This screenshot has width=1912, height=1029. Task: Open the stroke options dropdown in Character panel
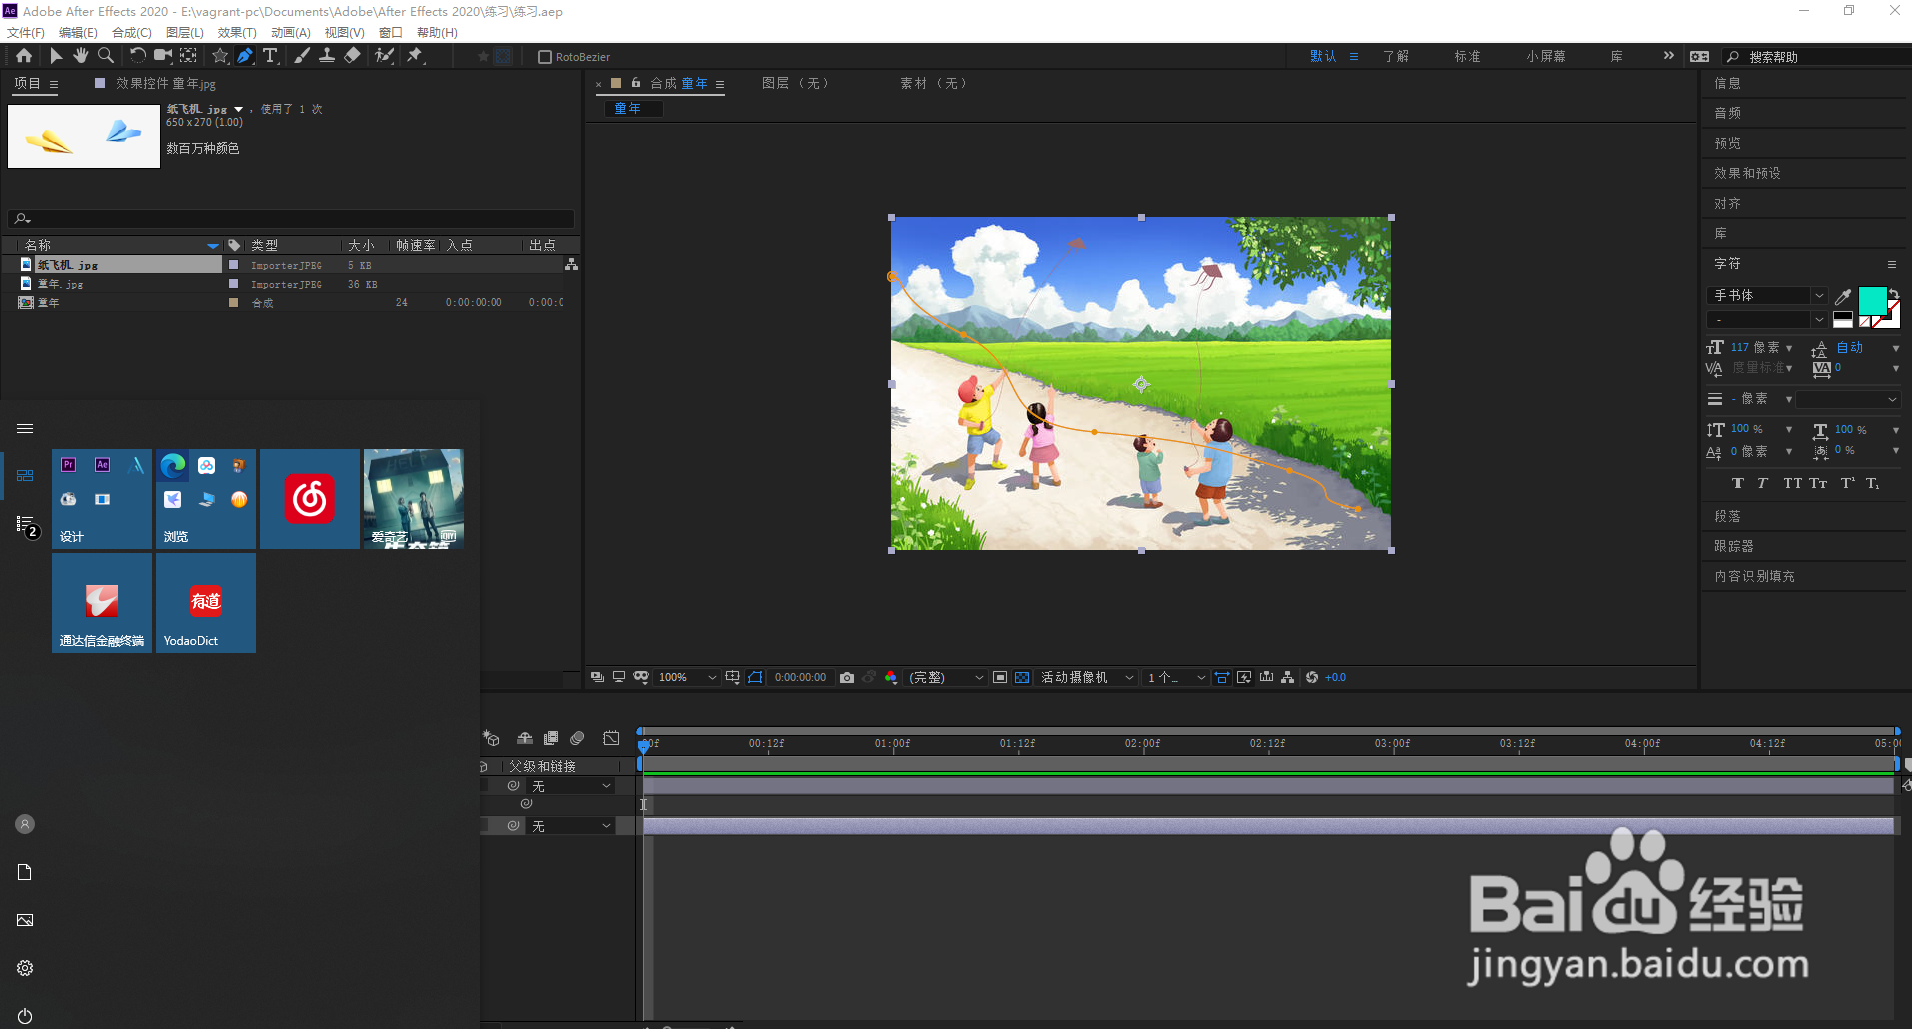pyautogui.click(x=1848, y=399)
